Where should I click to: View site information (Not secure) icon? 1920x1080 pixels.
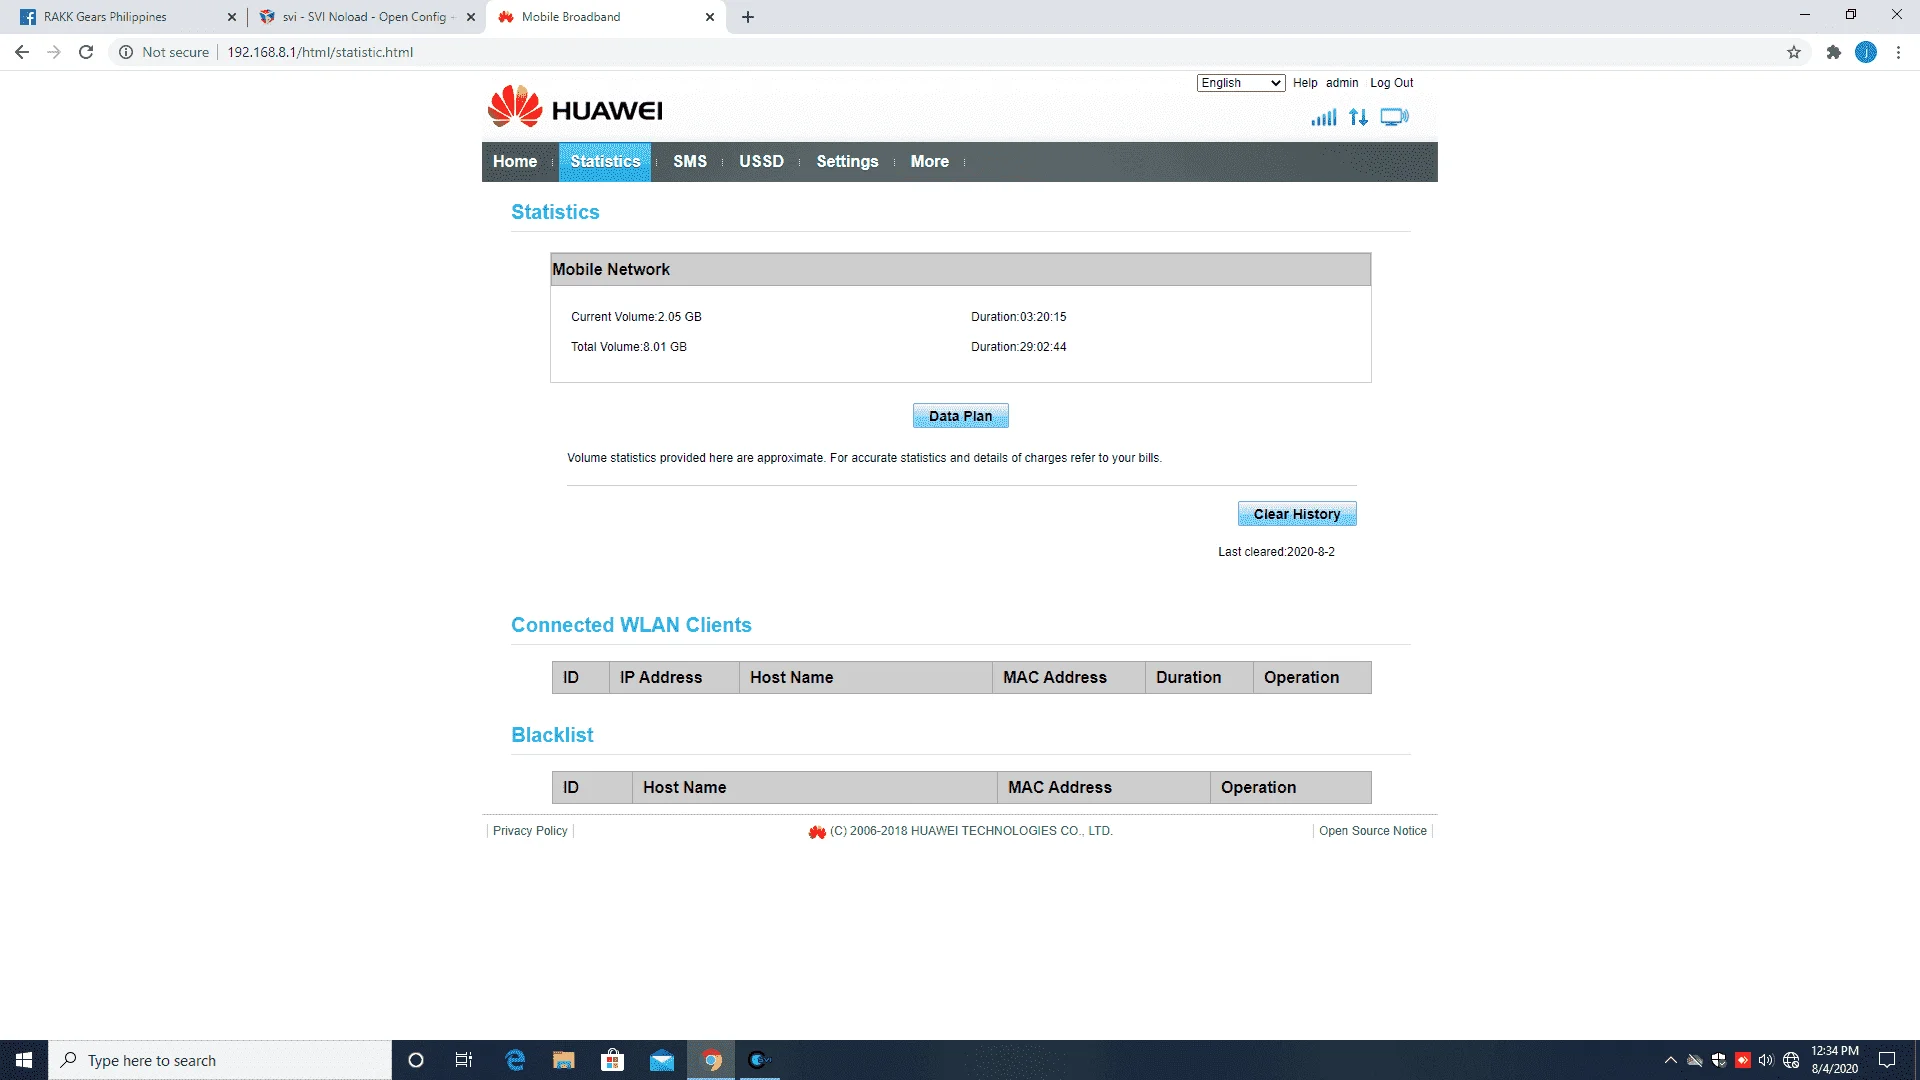pyautogui.click(x=126, y=52)
